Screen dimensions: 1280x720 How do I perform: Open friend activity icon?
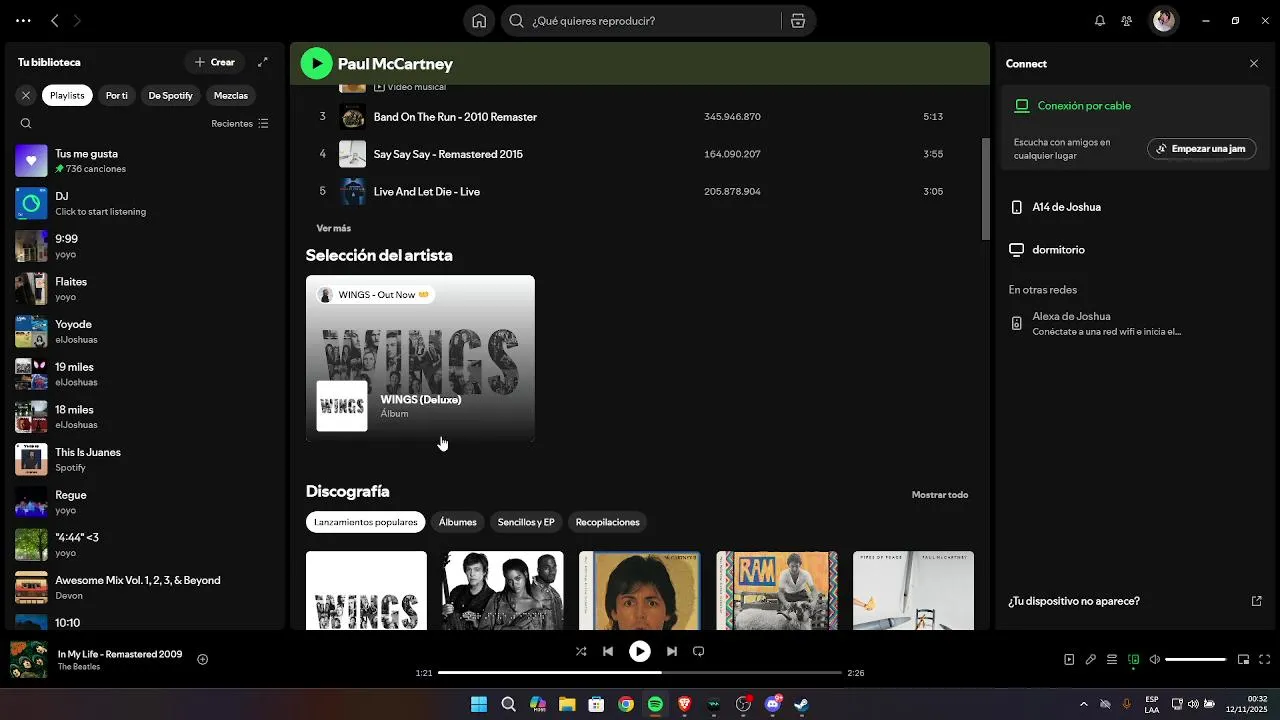tap(1127, 21)
